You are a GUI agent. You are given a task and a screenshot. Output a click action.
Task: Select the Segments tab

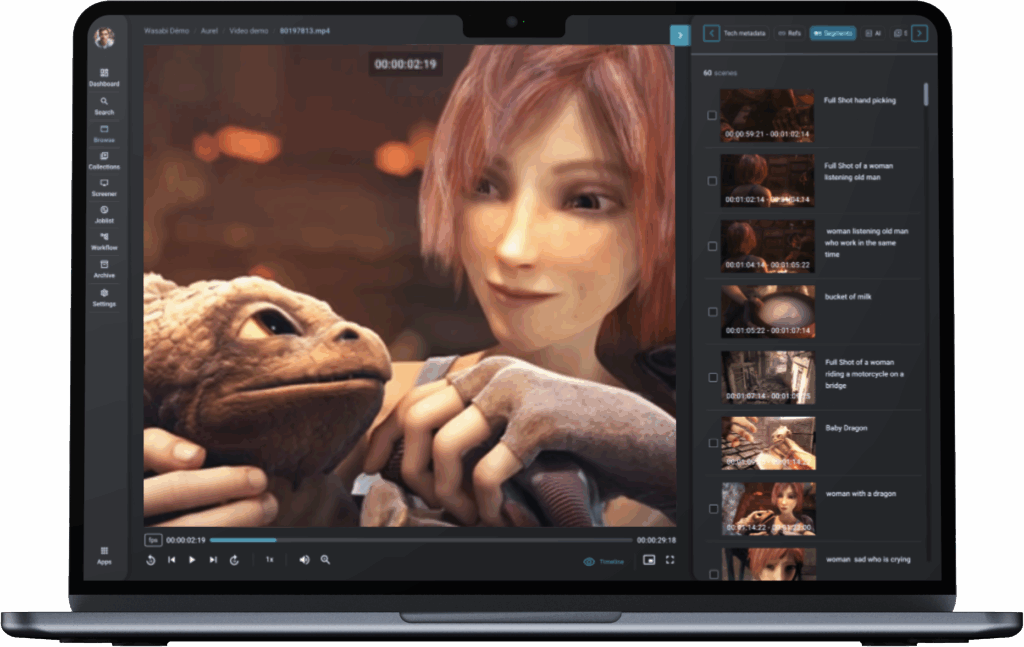[833, 33]
